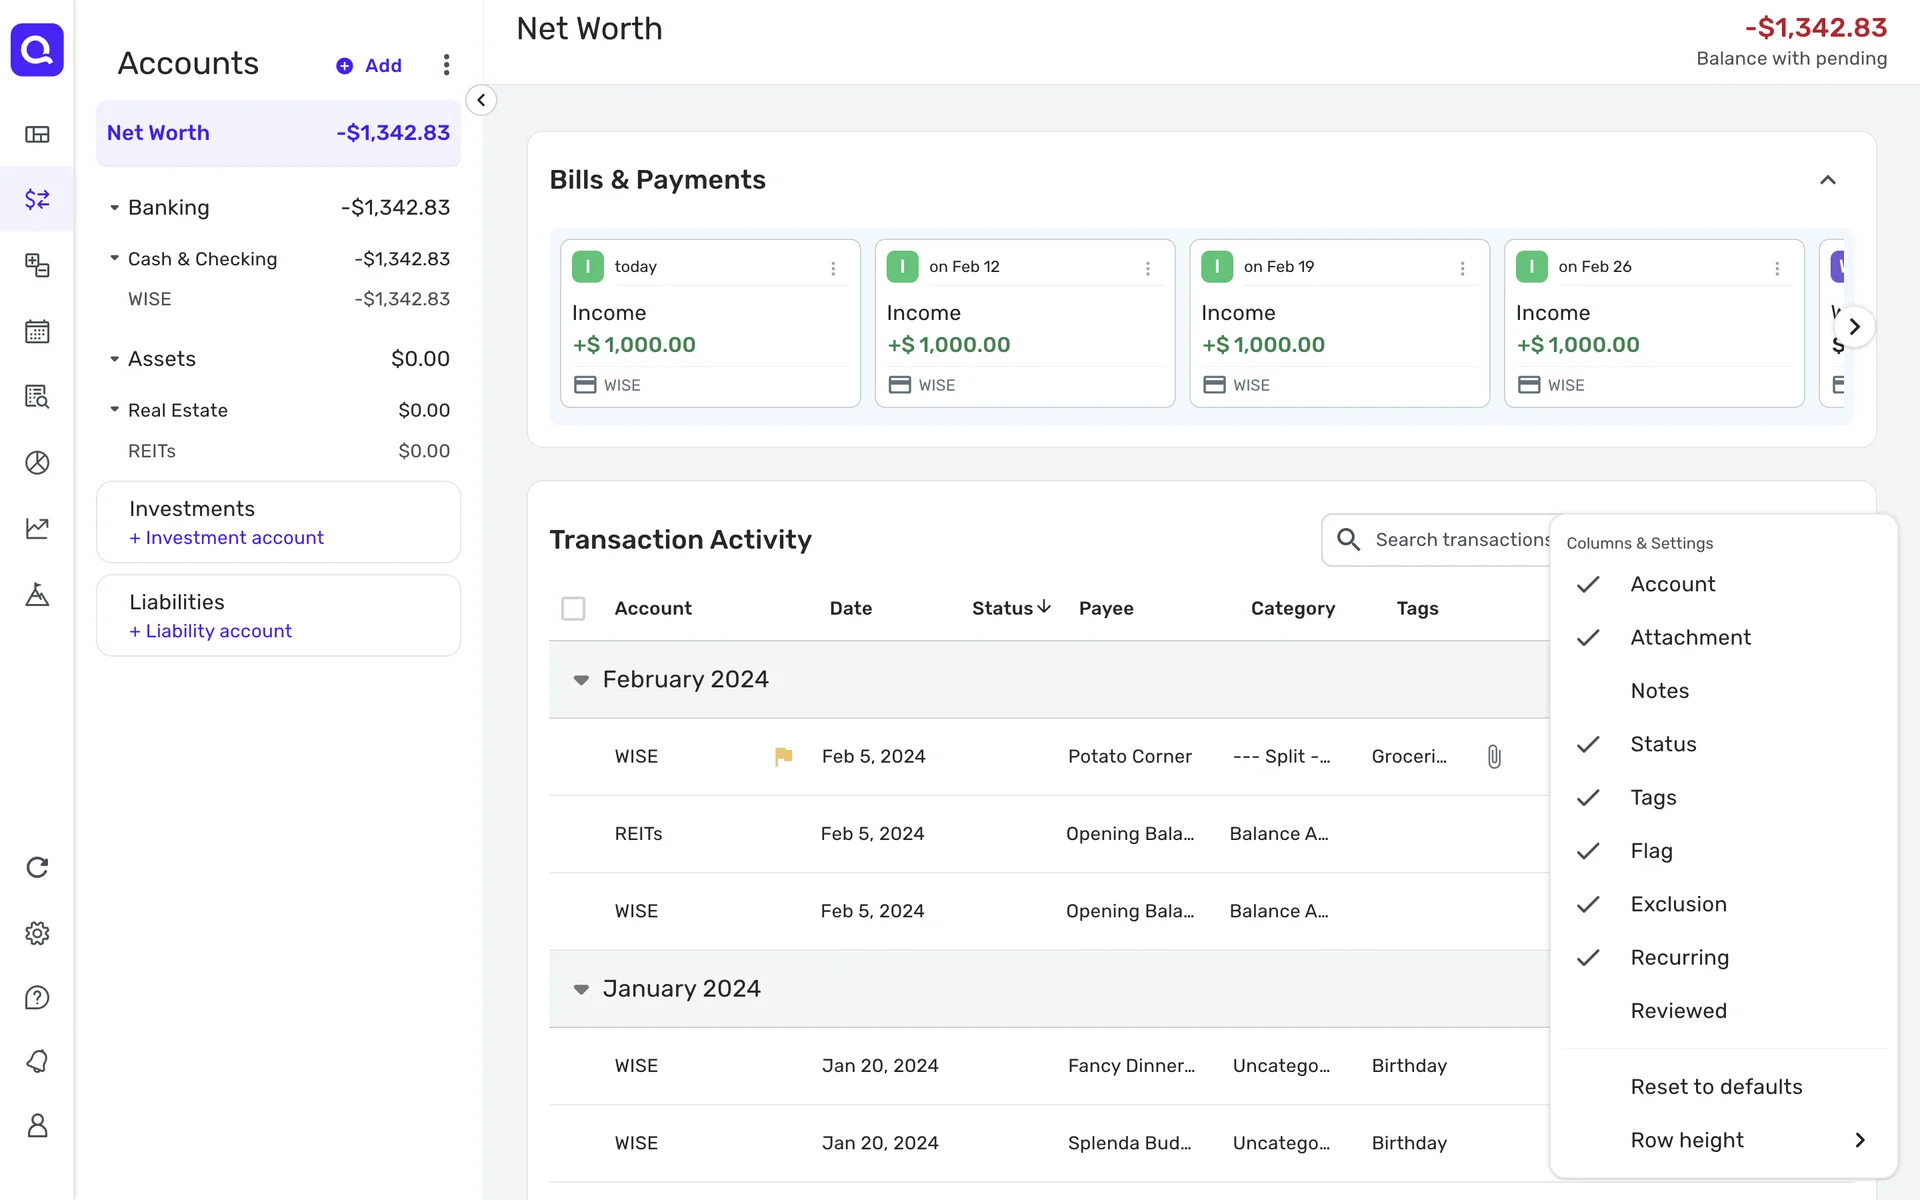Viewport: 1920px width, 1200px height.
Task: Open the transactions icon in sidebar
Action: point(37,199)
